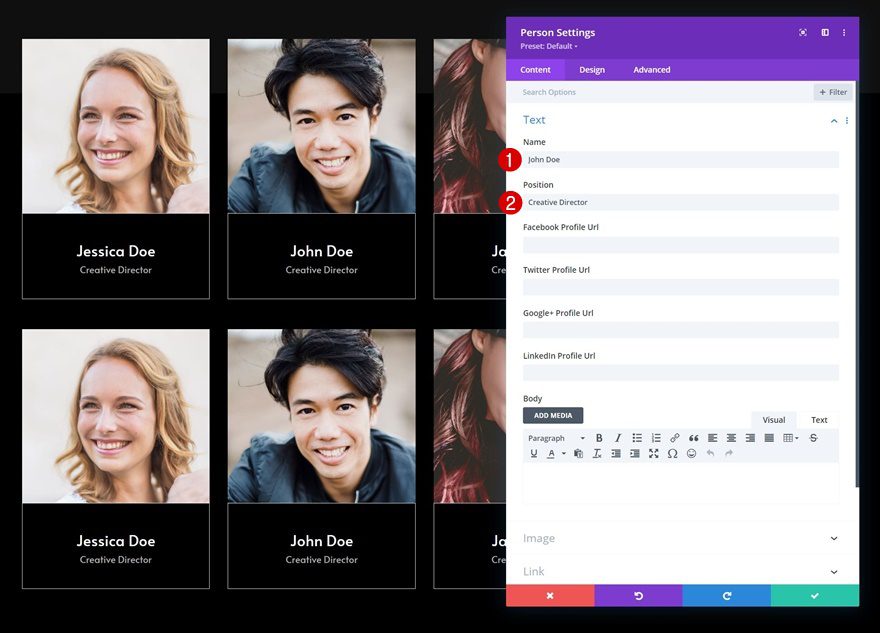880x633 pixels.
Task: Switch to the Design tab
Action: [591, 69]
